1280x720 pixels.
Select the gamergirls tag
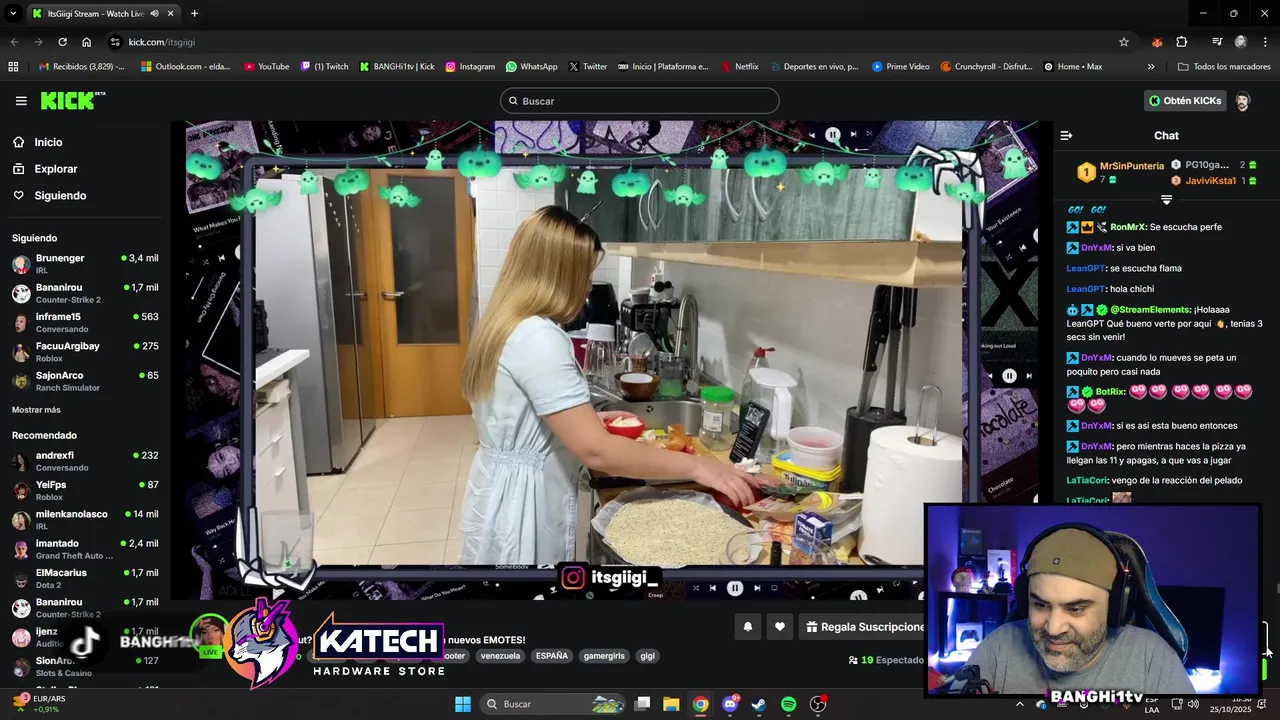coord(604,656)
